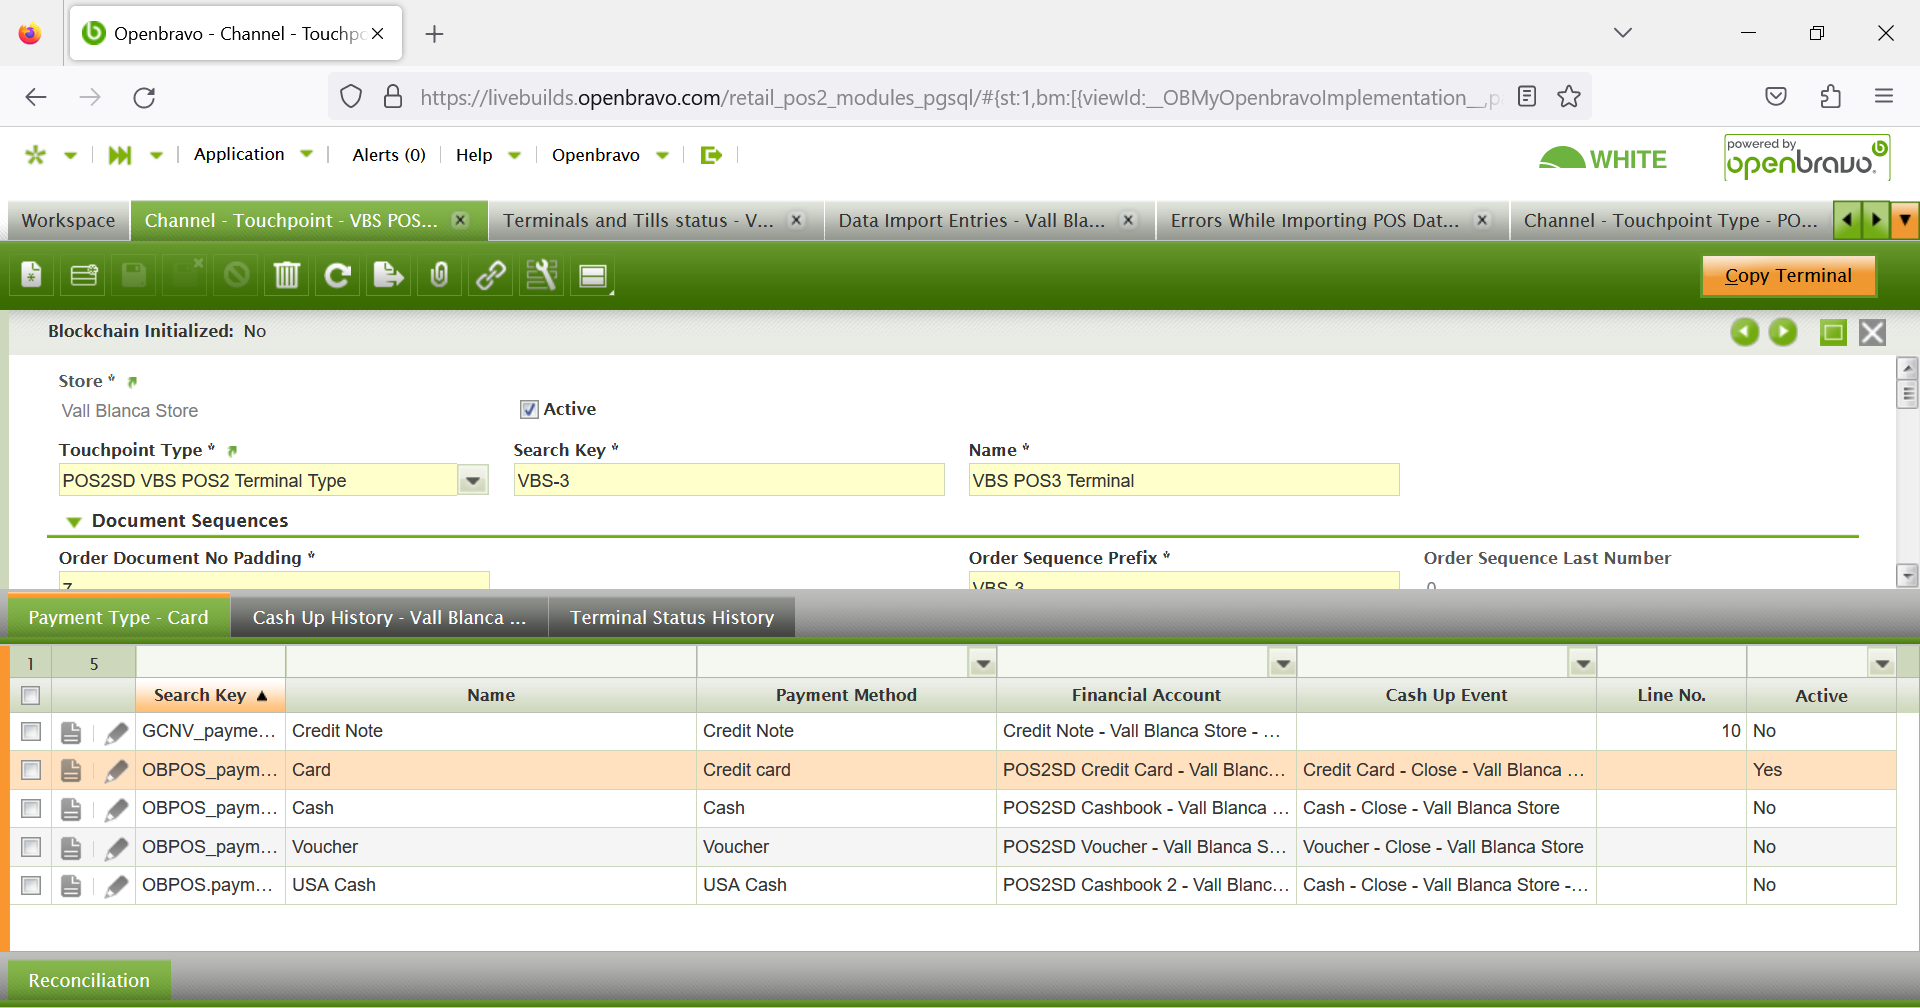Screen dimensions: 1920x1008
Task: Open the Touchpoint Type link arrow icon
Action: (x=232, y=451)
